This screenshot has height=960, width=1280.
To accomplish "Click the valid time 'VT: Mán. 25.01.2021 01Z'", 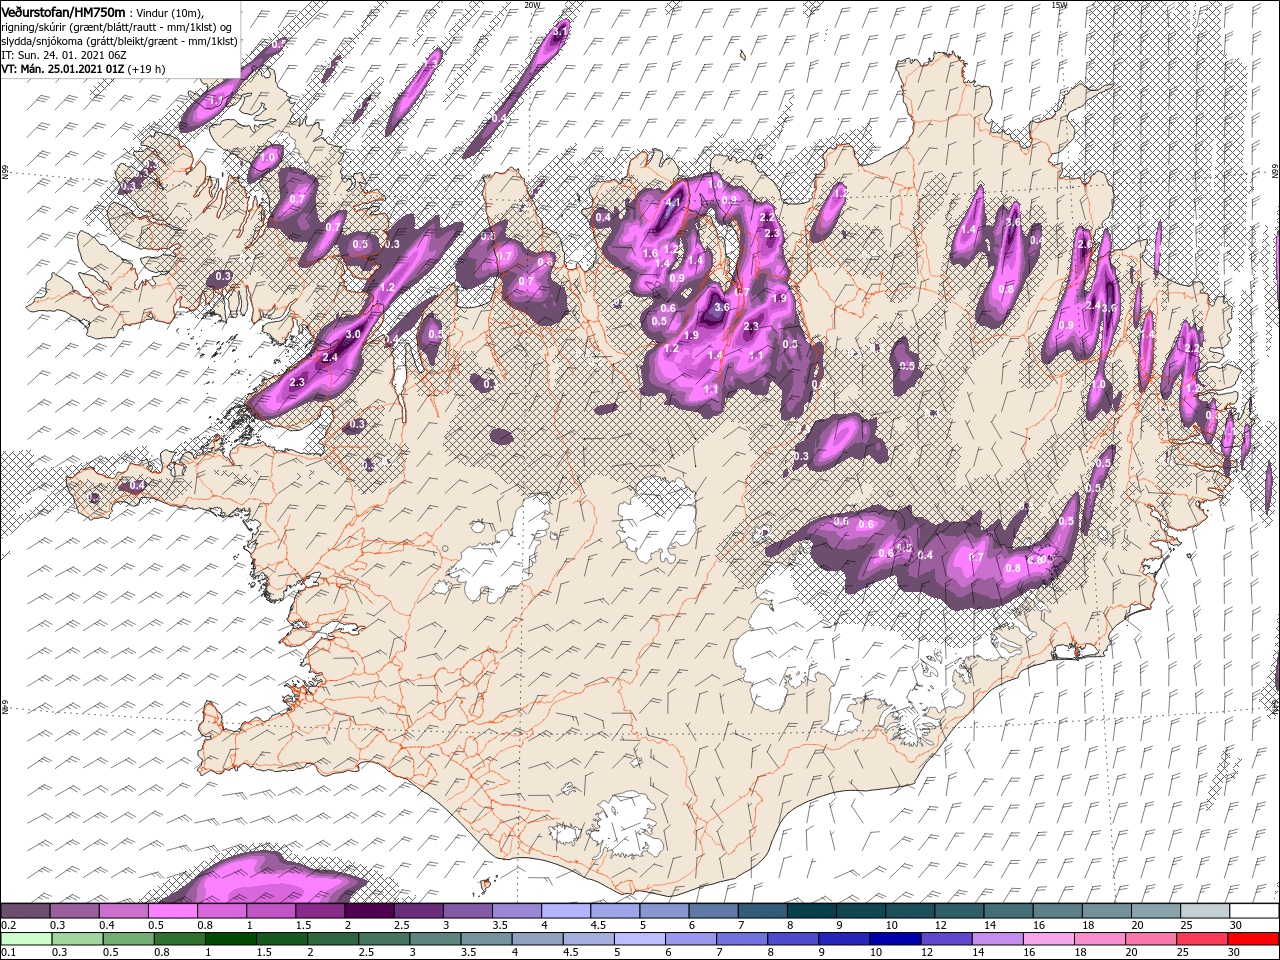I will [62, 69].
